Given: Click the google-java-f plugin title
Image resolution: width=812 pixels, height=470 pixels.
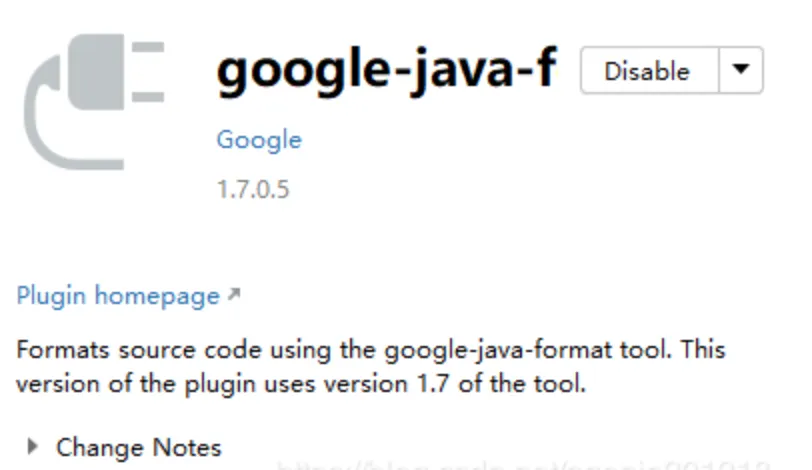Looking at the screenshot, I should [x=386, y=71].
